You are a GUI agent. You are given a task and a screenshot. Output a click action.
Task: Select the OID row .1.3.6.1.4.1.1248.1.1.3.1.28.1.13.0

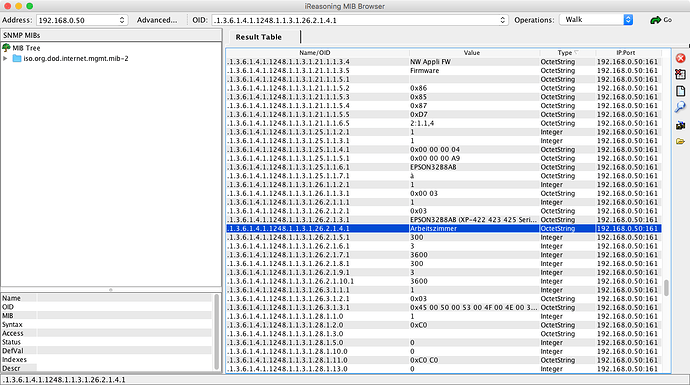click(444, 369)
